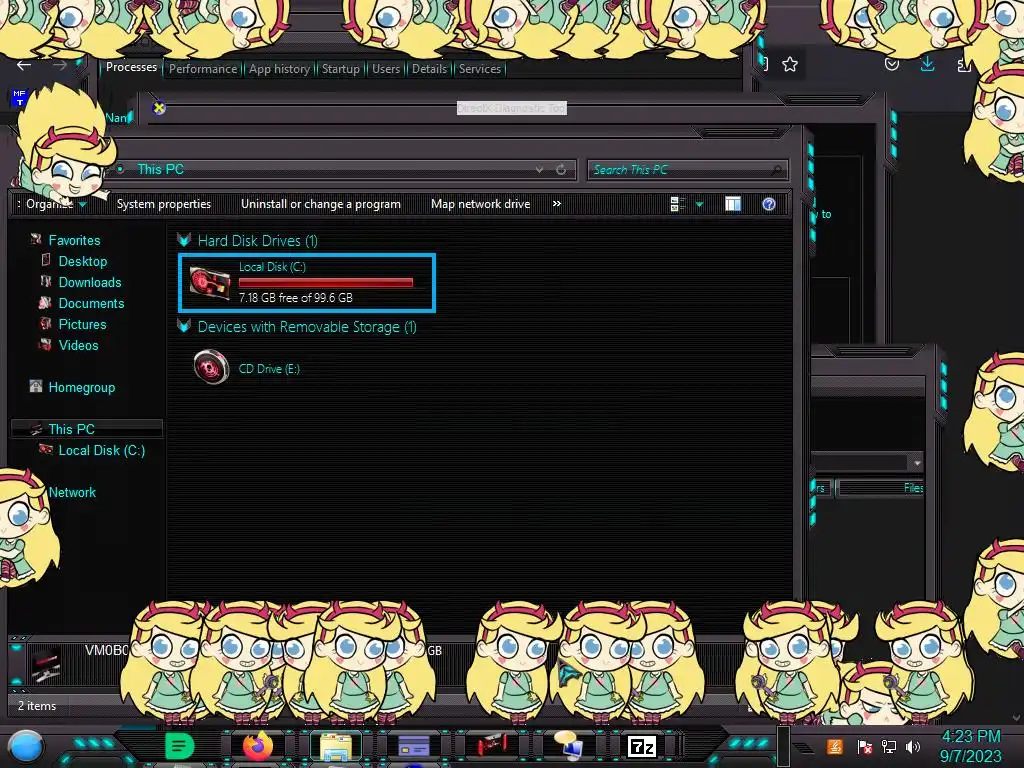Click the VM0B0 computer details icon
Screen dimensions: 1024x768
[x=46, y=664]
